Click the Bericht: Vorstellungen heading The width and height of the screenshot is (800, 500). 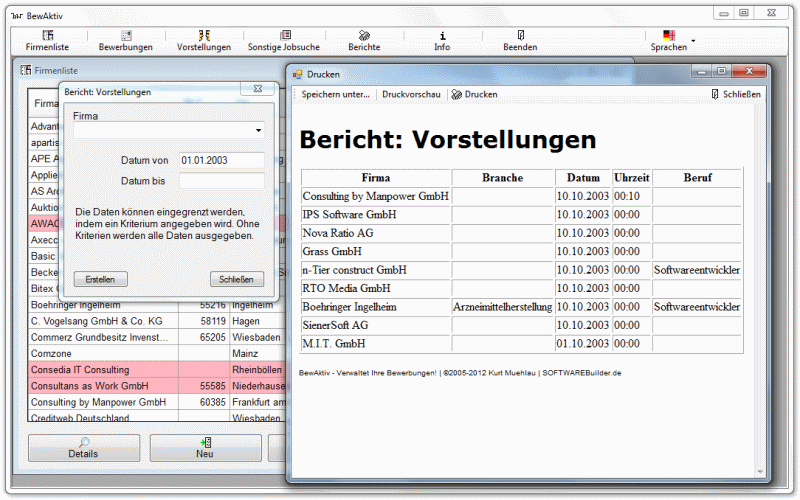[447, 139]
